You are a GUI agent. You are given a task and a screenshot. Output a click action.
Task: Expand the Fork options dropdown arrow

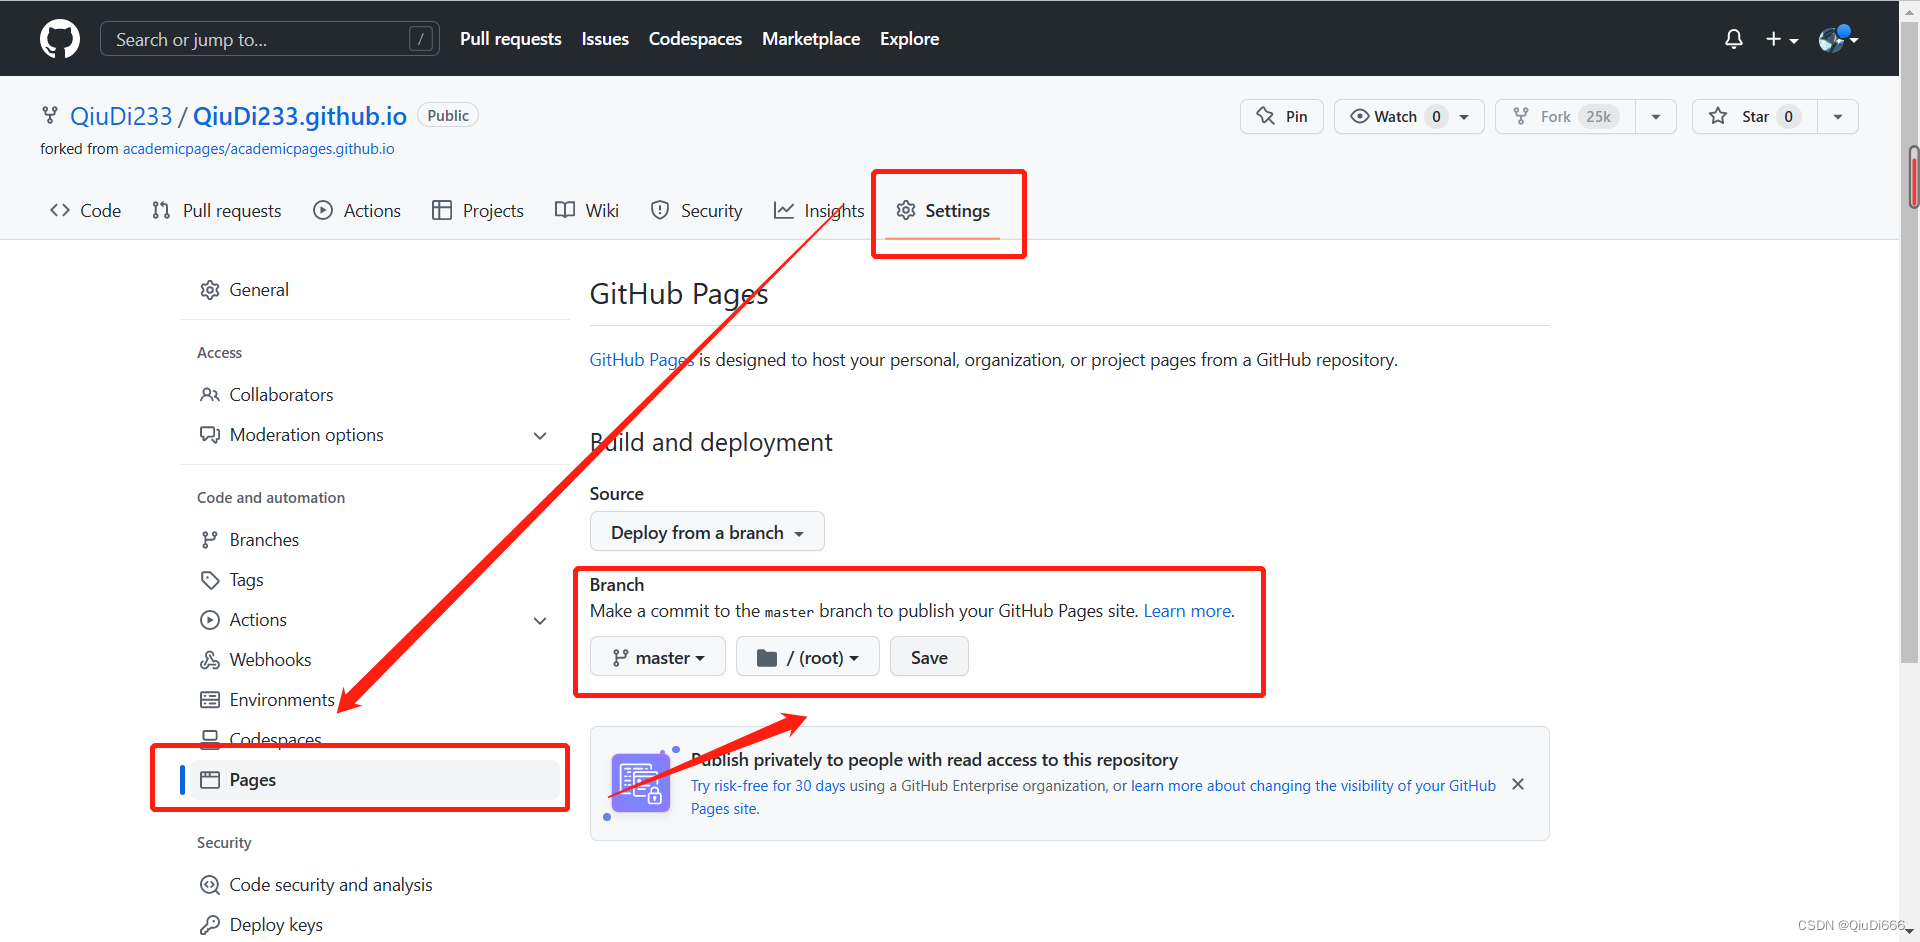pyautogui.click(x=1656, y=116)
